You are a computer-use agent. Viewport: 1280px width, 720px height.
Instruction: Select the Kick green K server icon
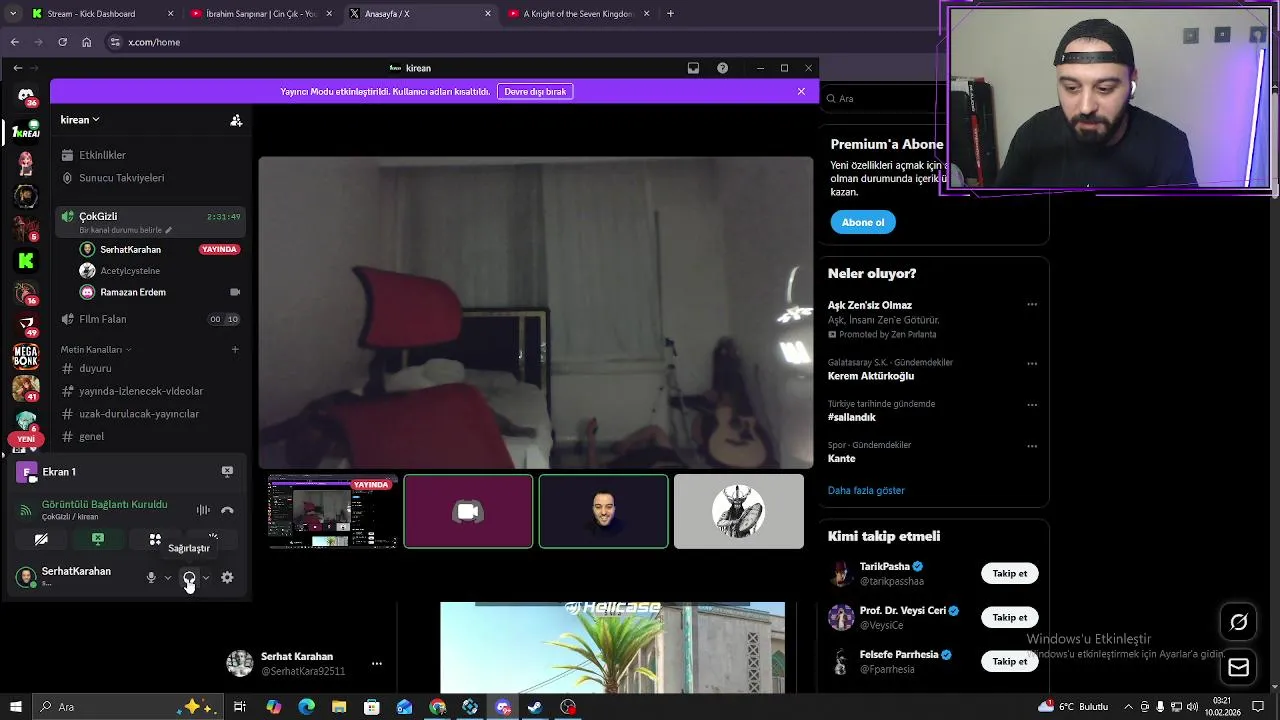(26, 261)
